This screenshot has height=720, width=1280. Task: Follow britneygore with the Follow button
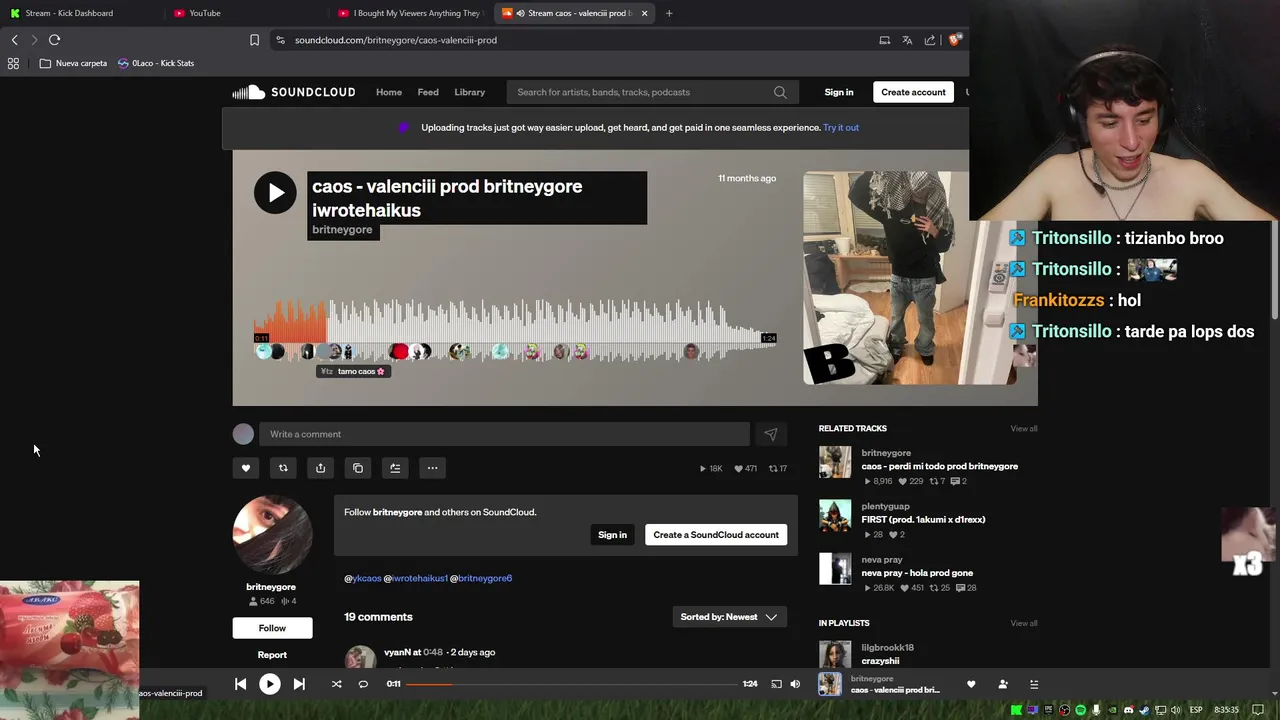coord(272,628)
